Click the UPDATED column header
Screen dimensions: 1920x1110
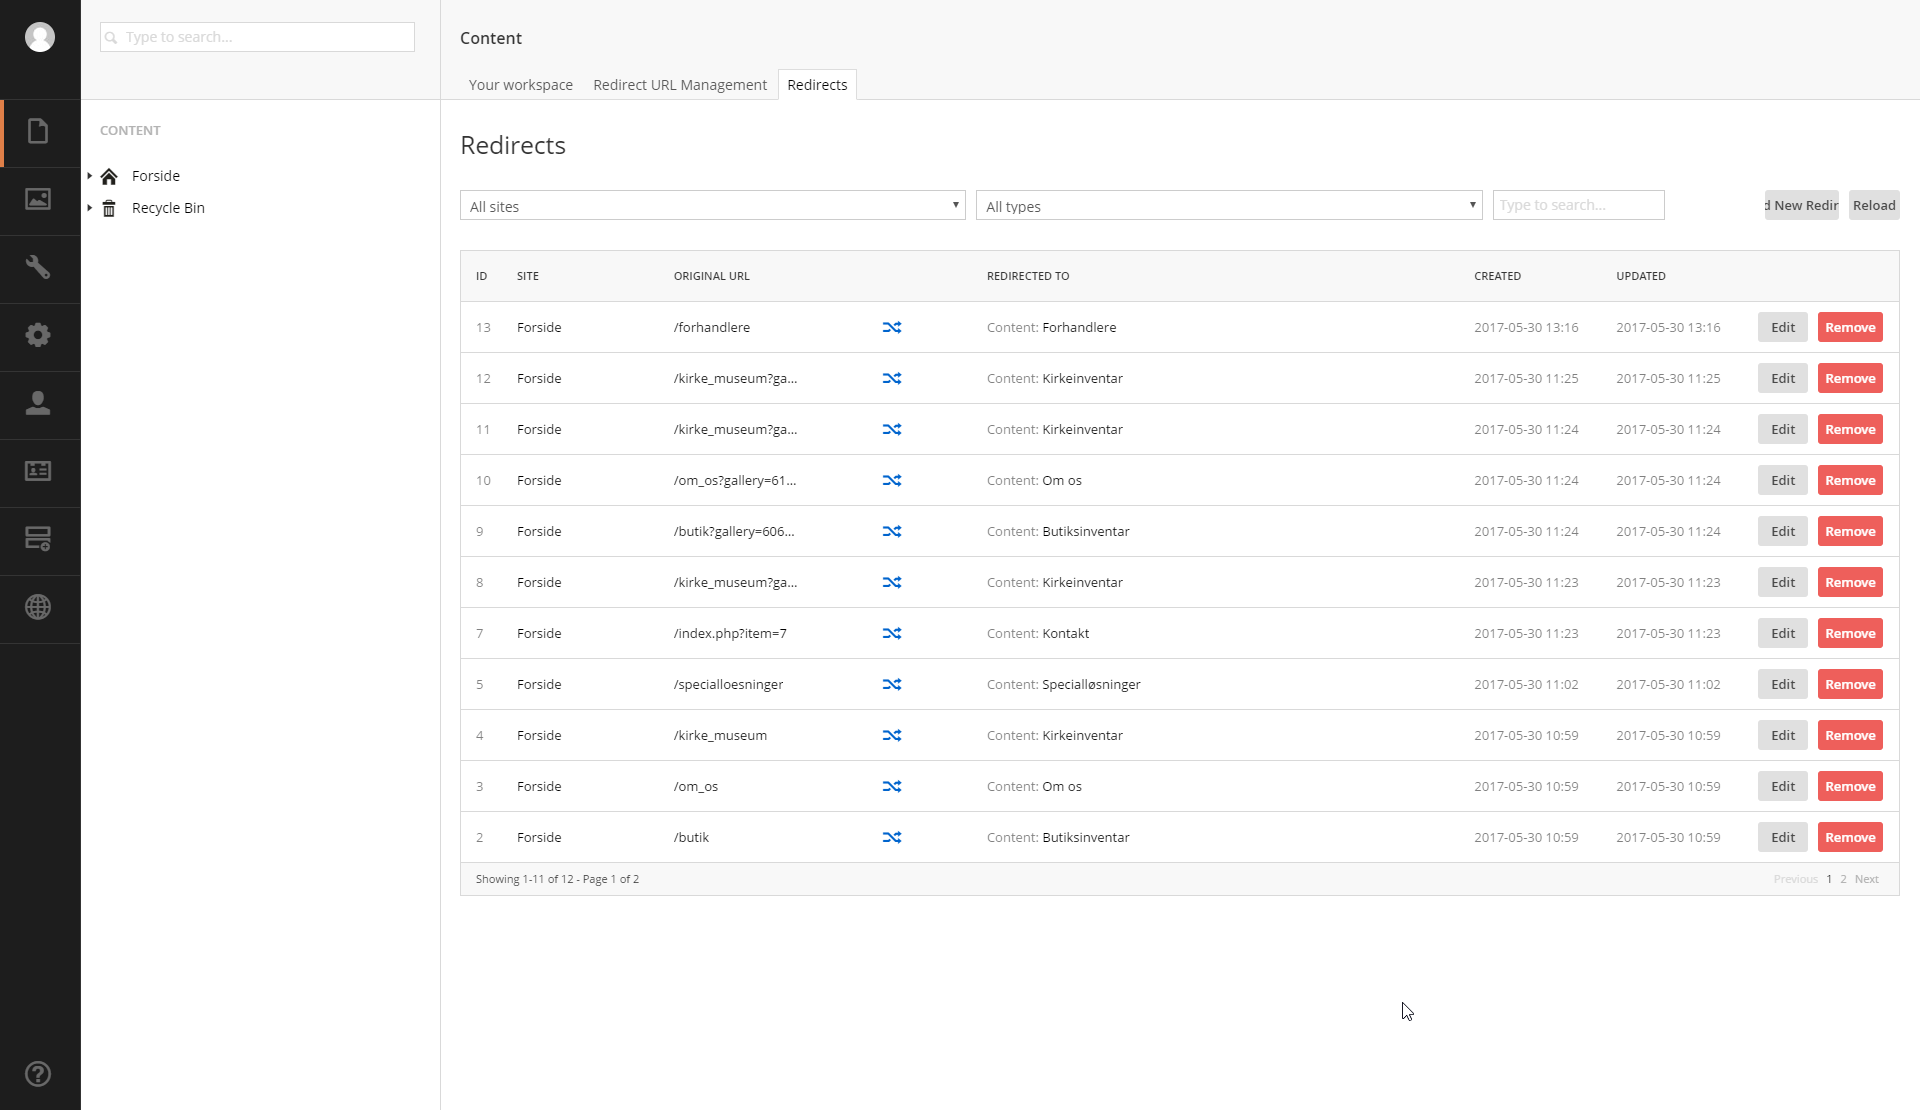pyautogui.click(x=1640, y=276)
